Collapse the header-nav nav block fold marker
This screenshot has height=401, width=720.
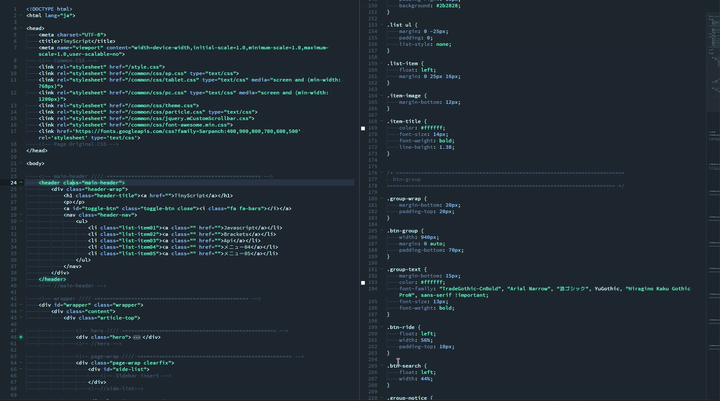click(23, 214)
